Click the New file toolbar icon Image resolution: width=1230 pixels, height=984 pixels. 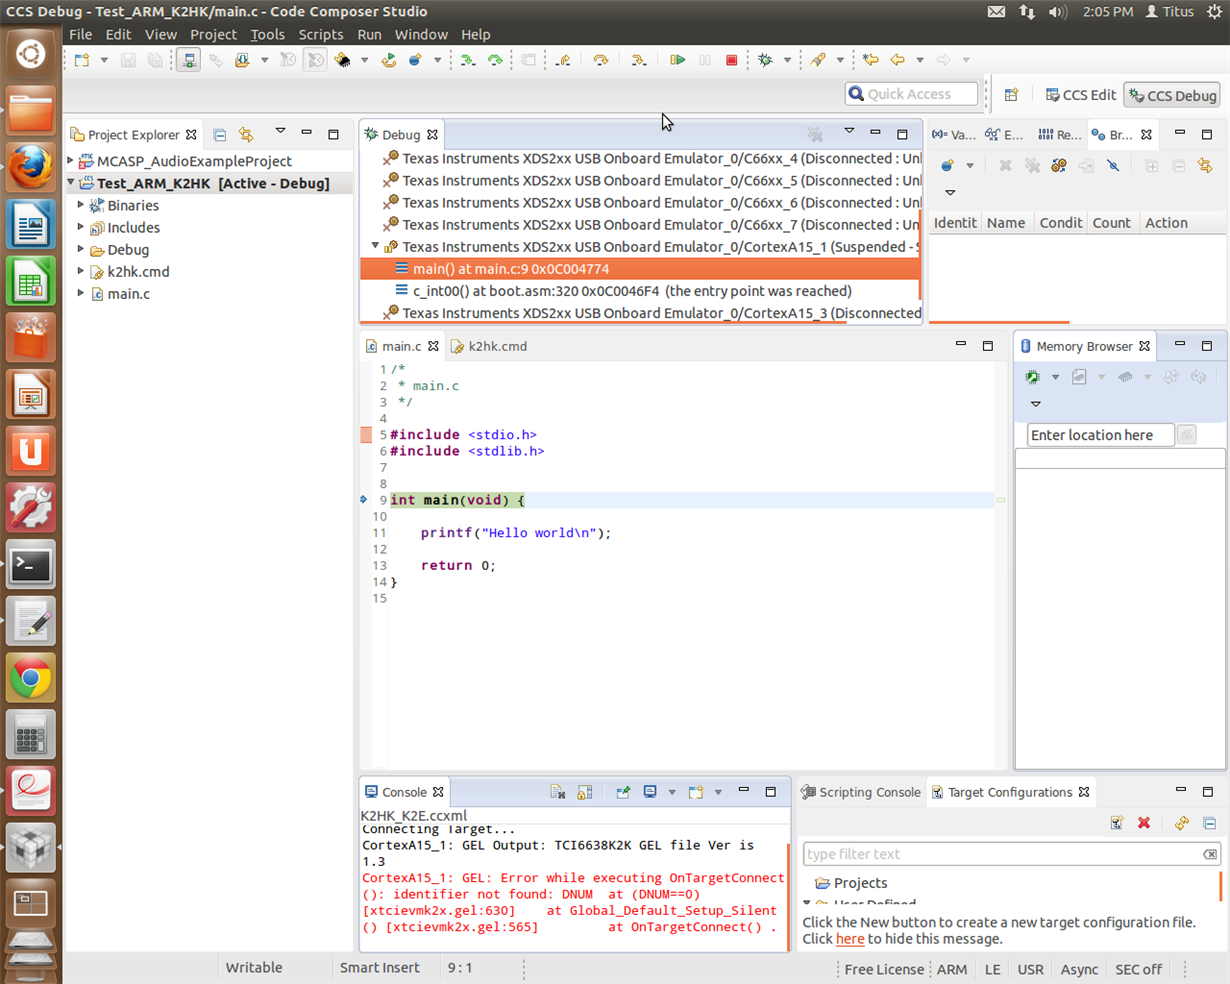(82, 60)
